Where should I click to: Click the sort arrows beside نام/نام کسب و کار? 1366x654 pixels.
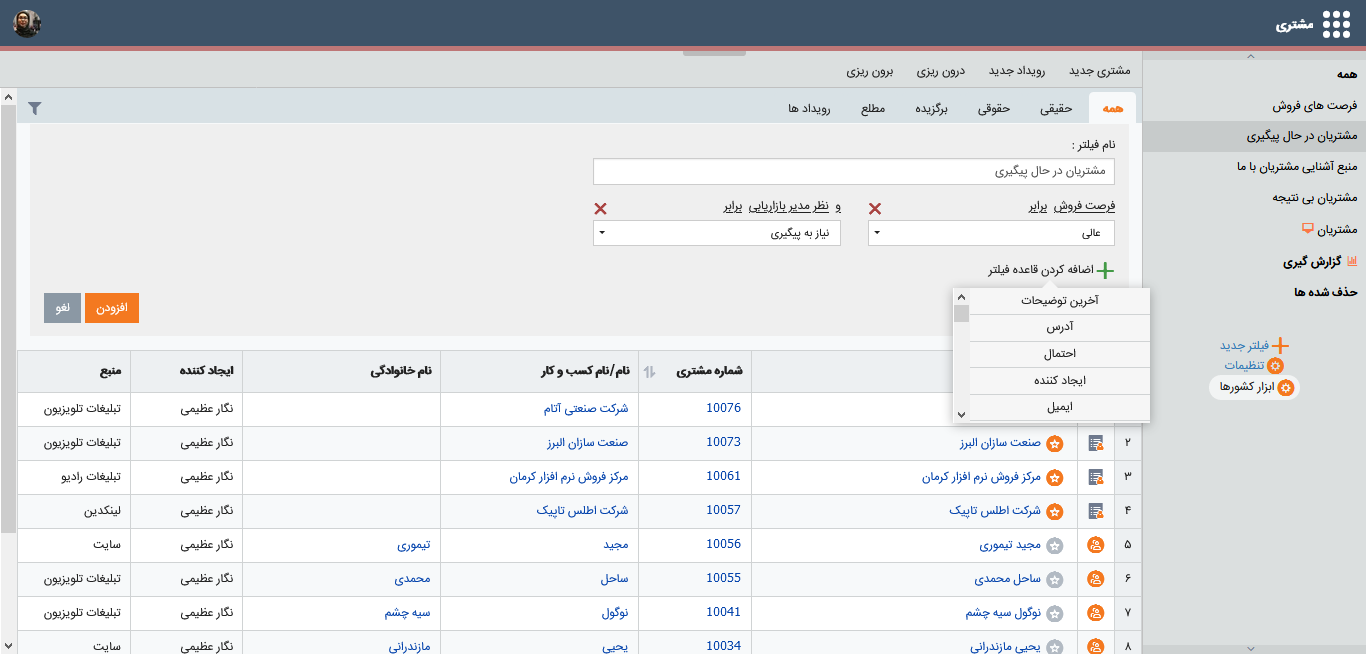click(649, 372)
